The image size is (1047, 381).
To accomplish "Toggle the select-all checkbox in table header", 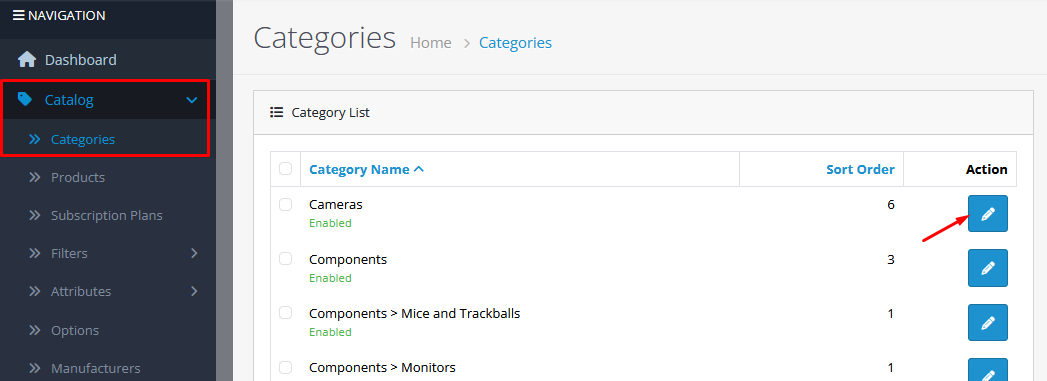I will click(x=286, y=168).
